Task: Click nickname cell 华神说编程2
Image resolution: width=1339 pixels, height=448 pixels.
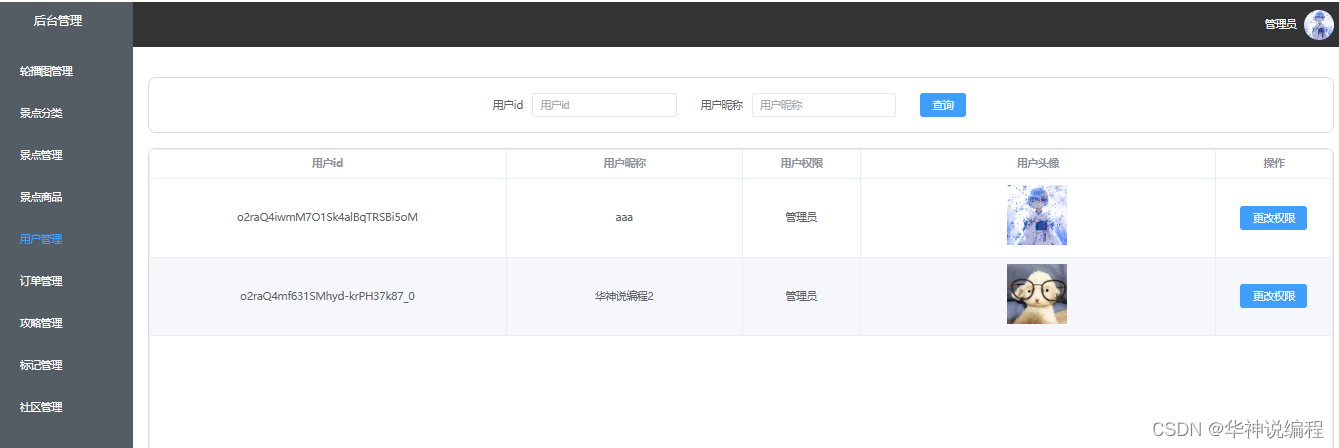Action: [x=624, y=296]
